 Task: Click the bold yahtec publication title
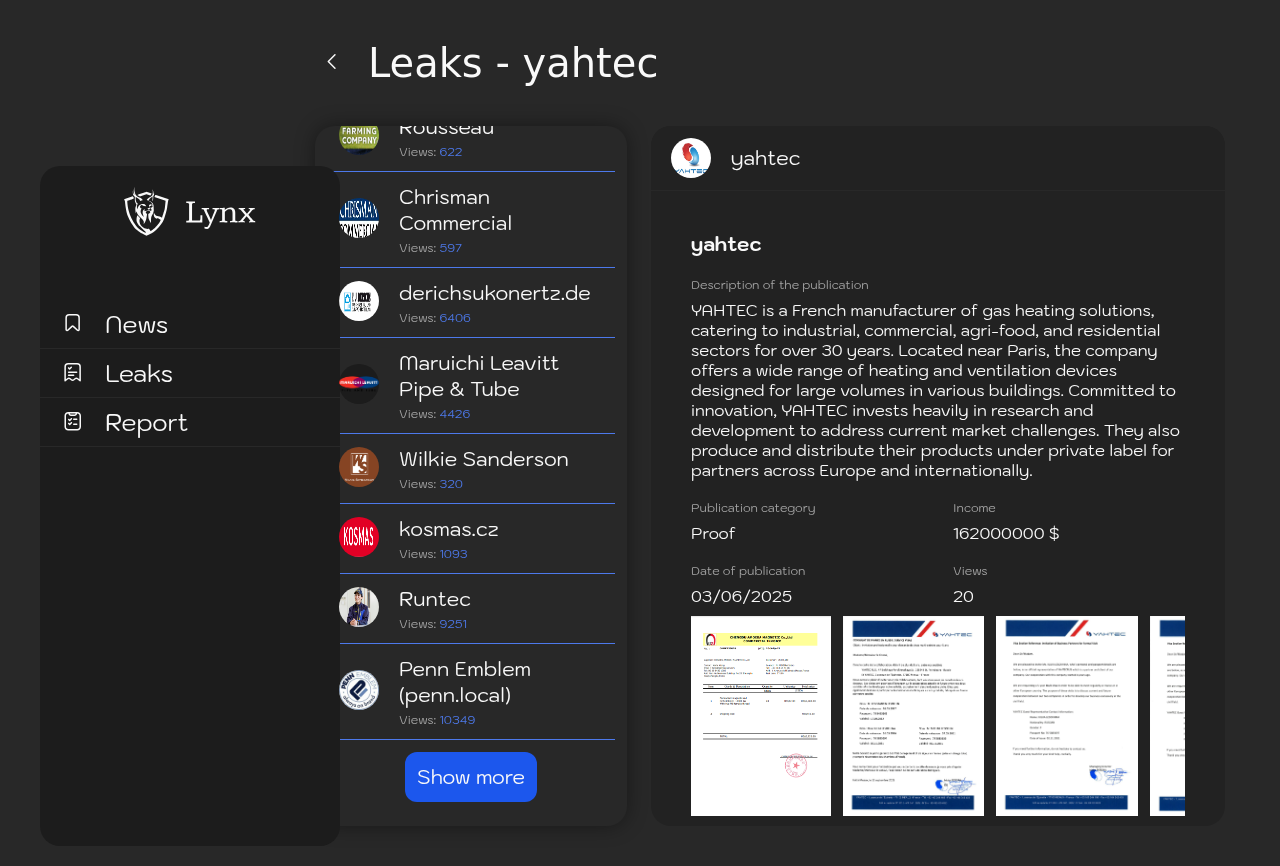click(x=726, y=244)
